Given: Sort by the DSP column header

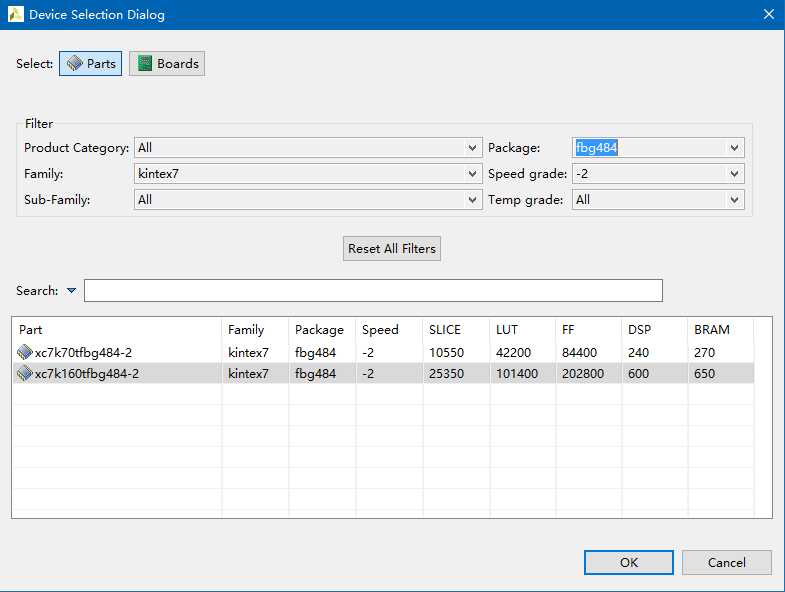Looking at the screenshot, I should tap(655, 330).
